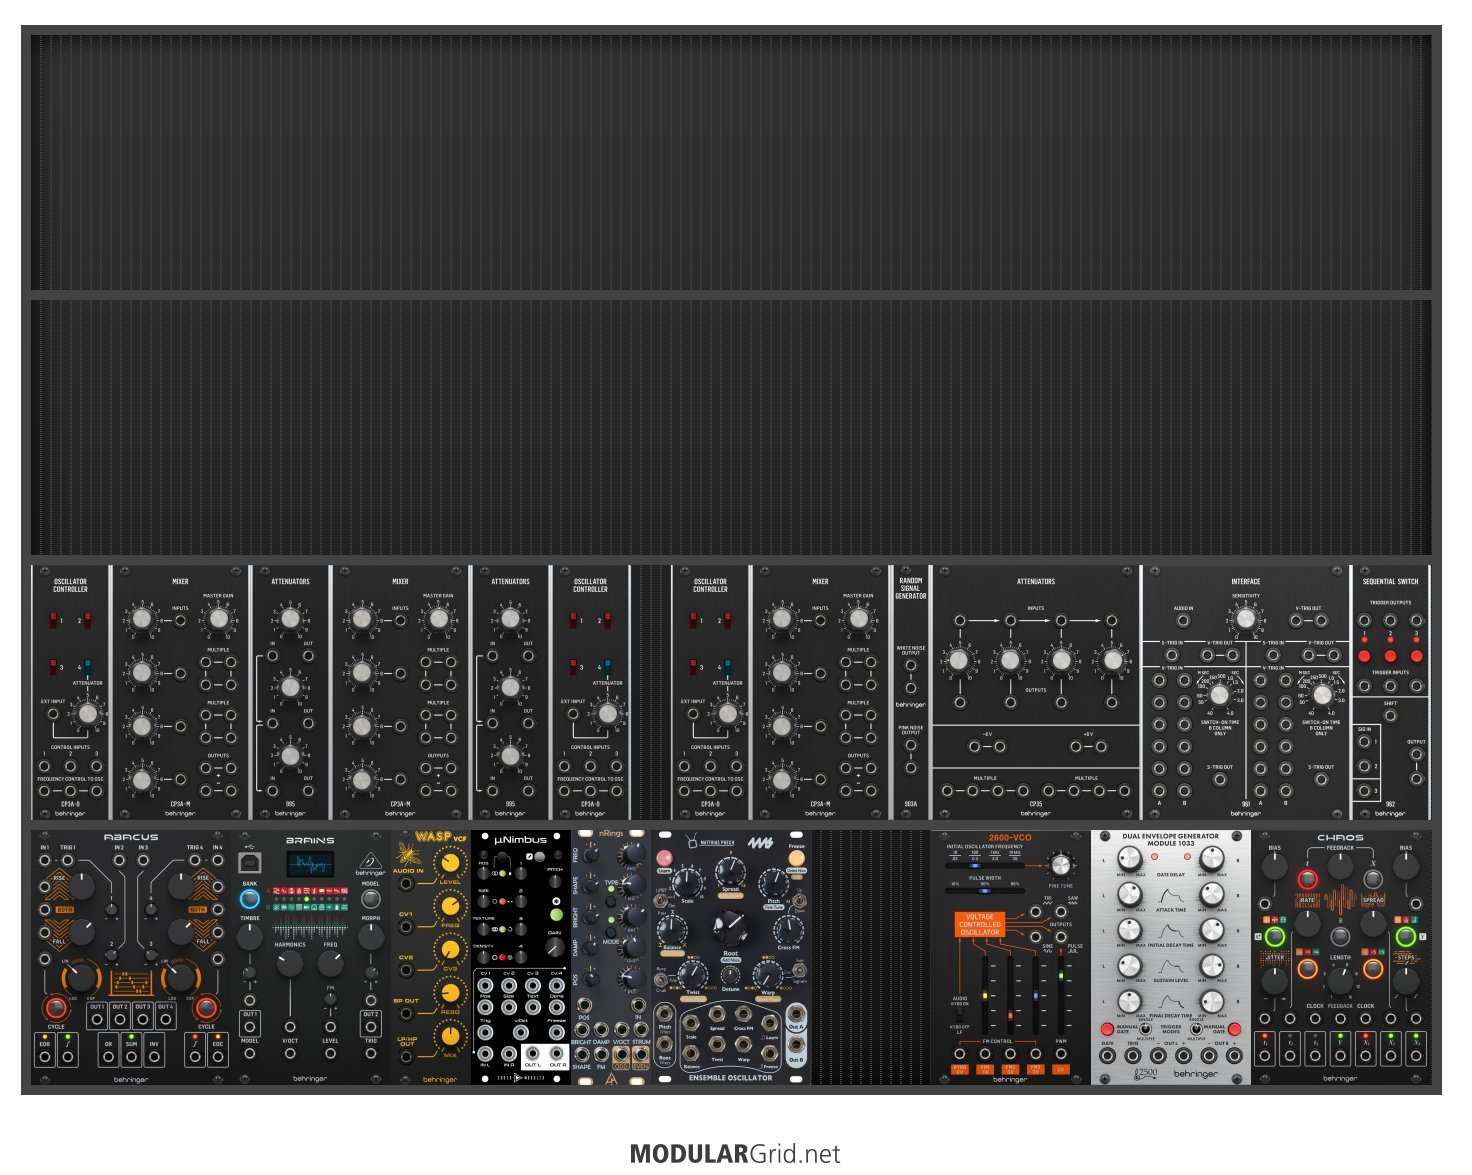Click the yellow-capped FM control slider on 2600-VCO
The height and width of the screenshot is (1175, 1472).
point(985,995)
